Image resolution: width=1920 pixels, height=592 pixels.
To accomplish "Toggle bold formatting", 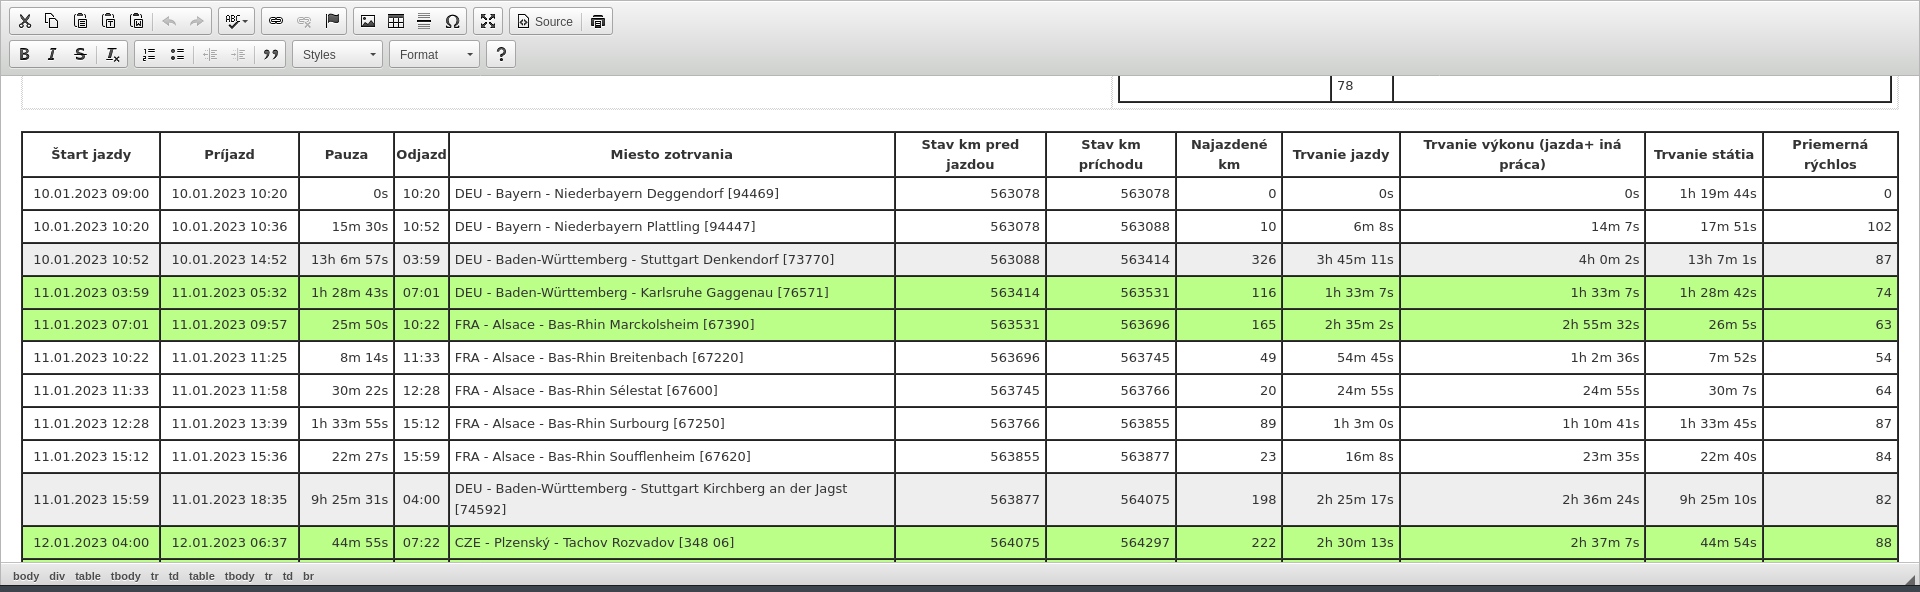I will (x=25, y=54).
